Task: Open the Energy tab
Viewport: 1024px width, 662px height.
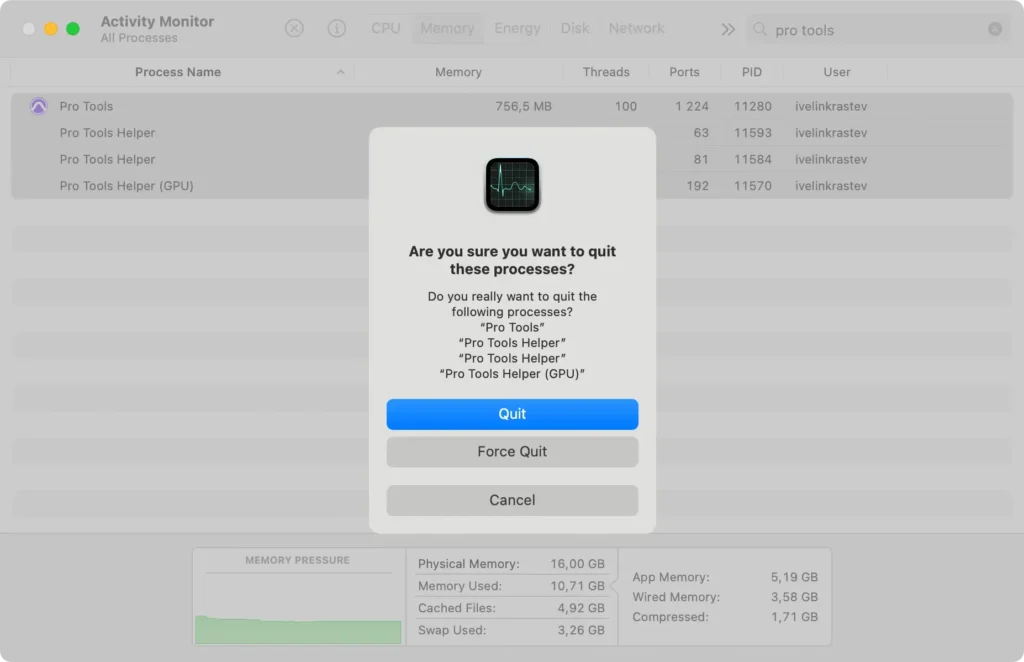Action: click(x=517, y=29)
